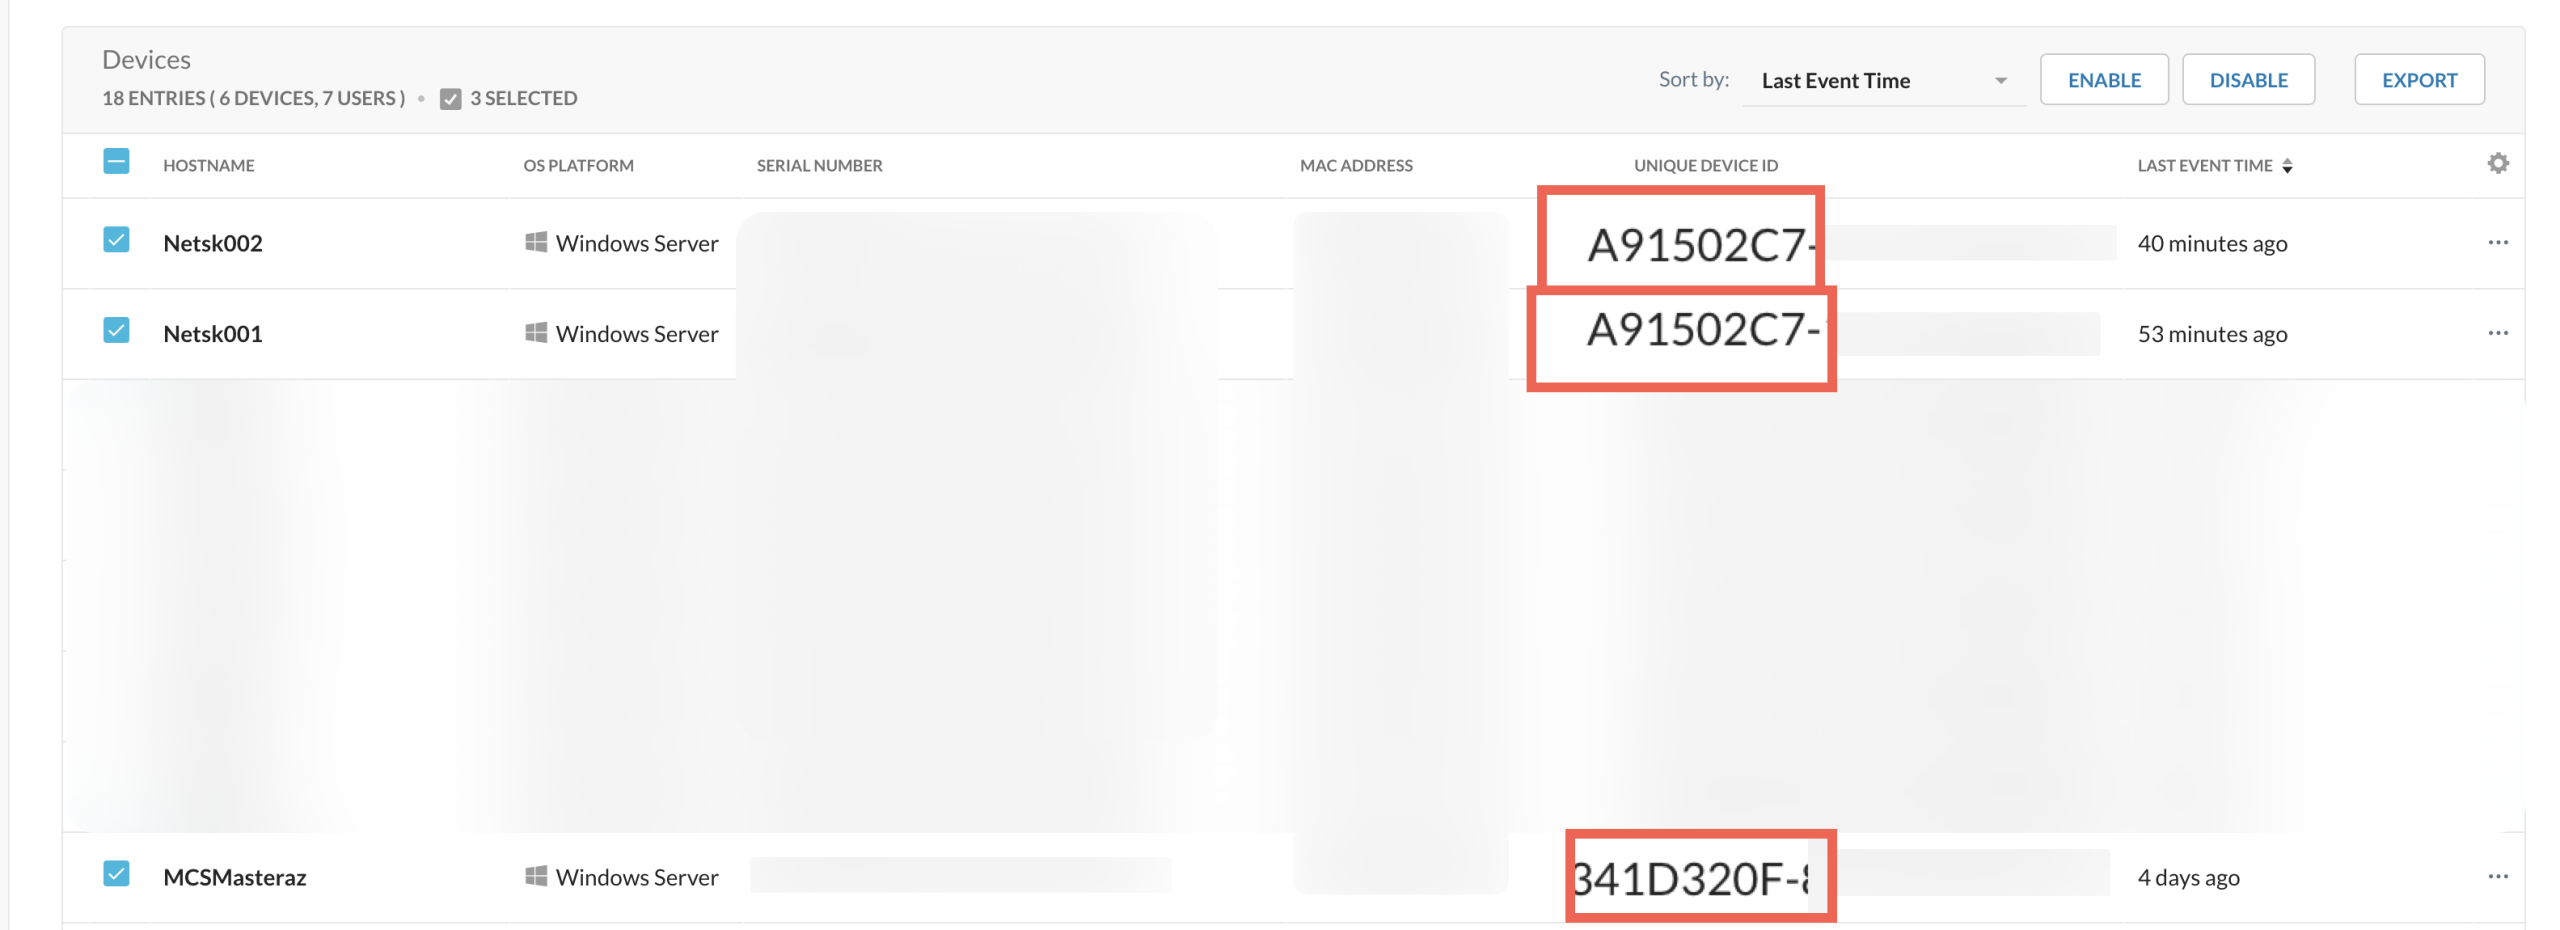Image resolution: width=2560 pixels, height=930 pixels.
Task: Uncheck the Netsk001 row checkbox
Action: click(116, 330)
